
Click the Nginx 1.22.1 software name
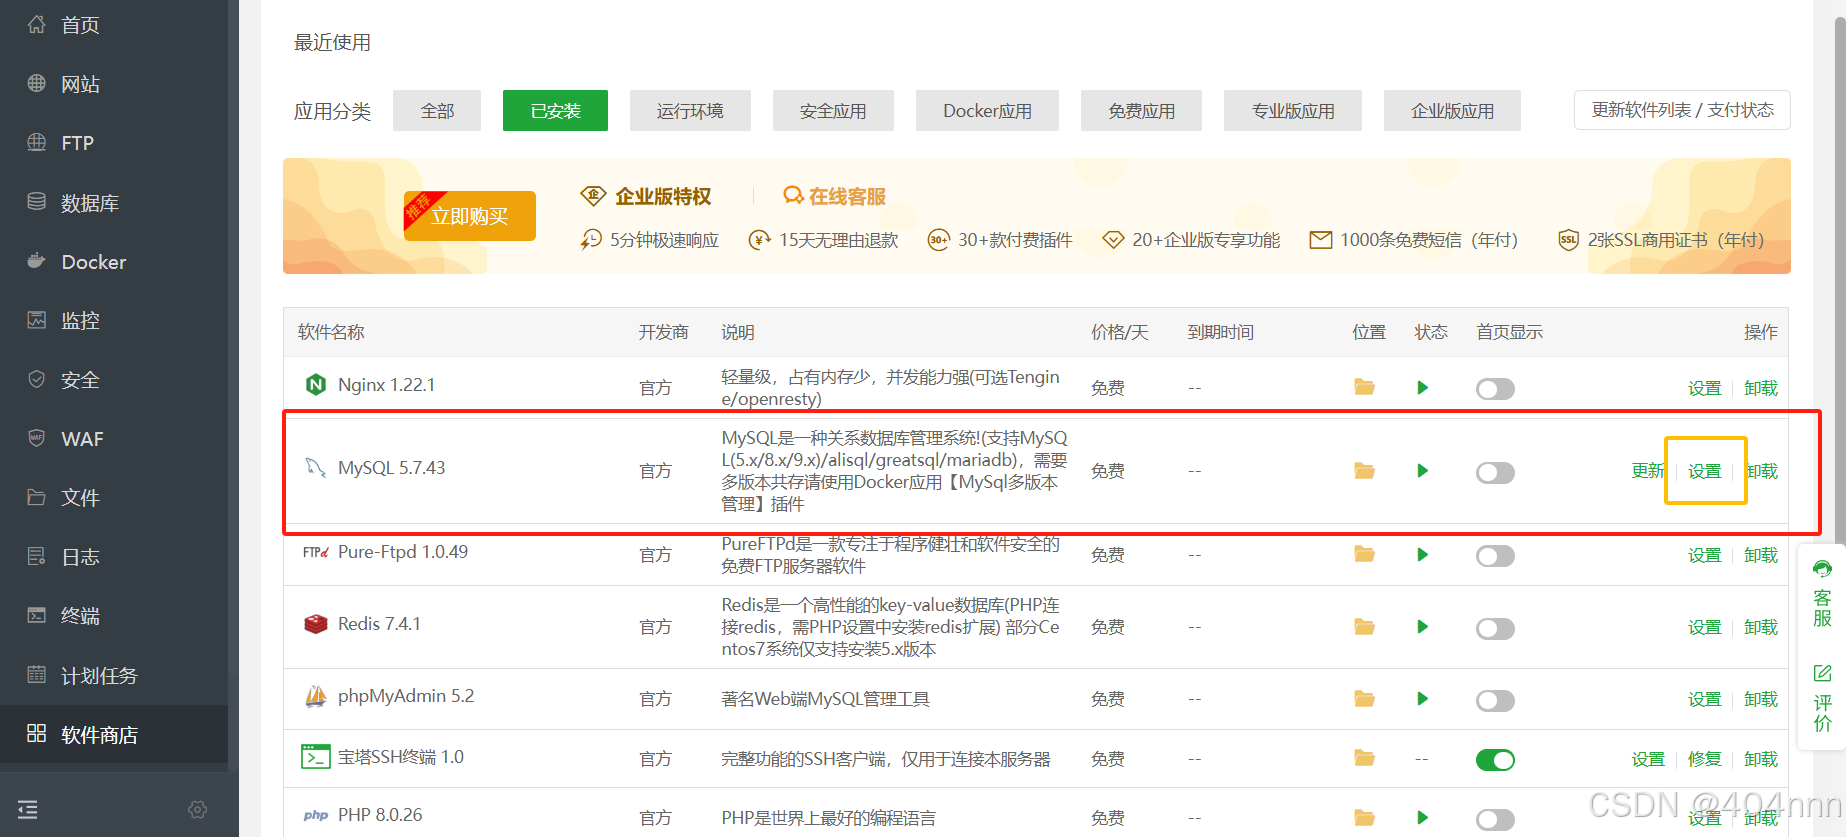click(x=386, y=385)
